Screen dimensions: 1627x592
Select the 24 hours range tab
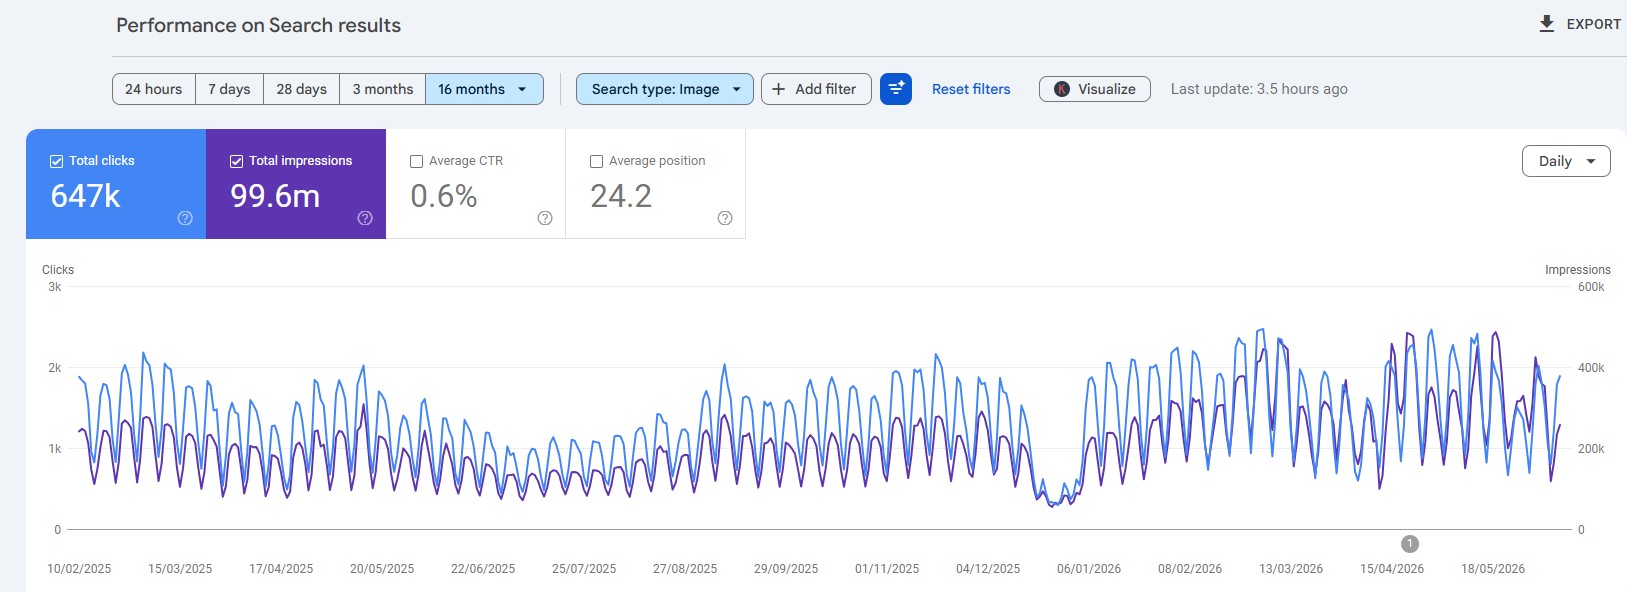coord(154,89)
